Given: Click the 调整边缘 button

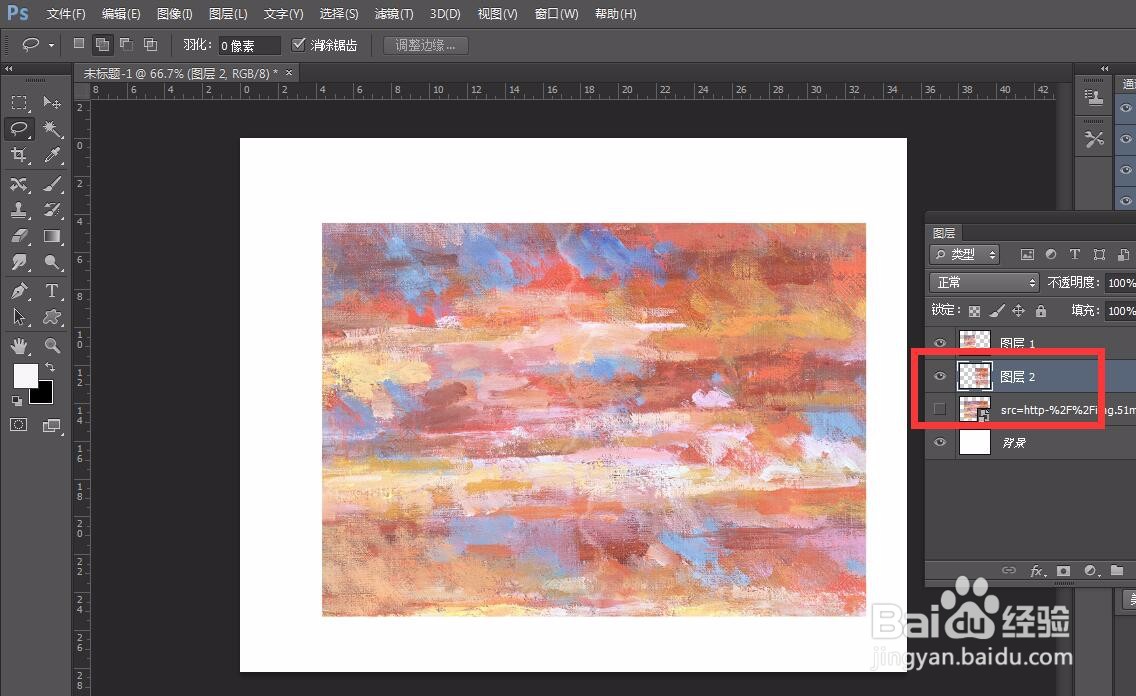Looking at the screenshot, I should (x=425, y=45).
